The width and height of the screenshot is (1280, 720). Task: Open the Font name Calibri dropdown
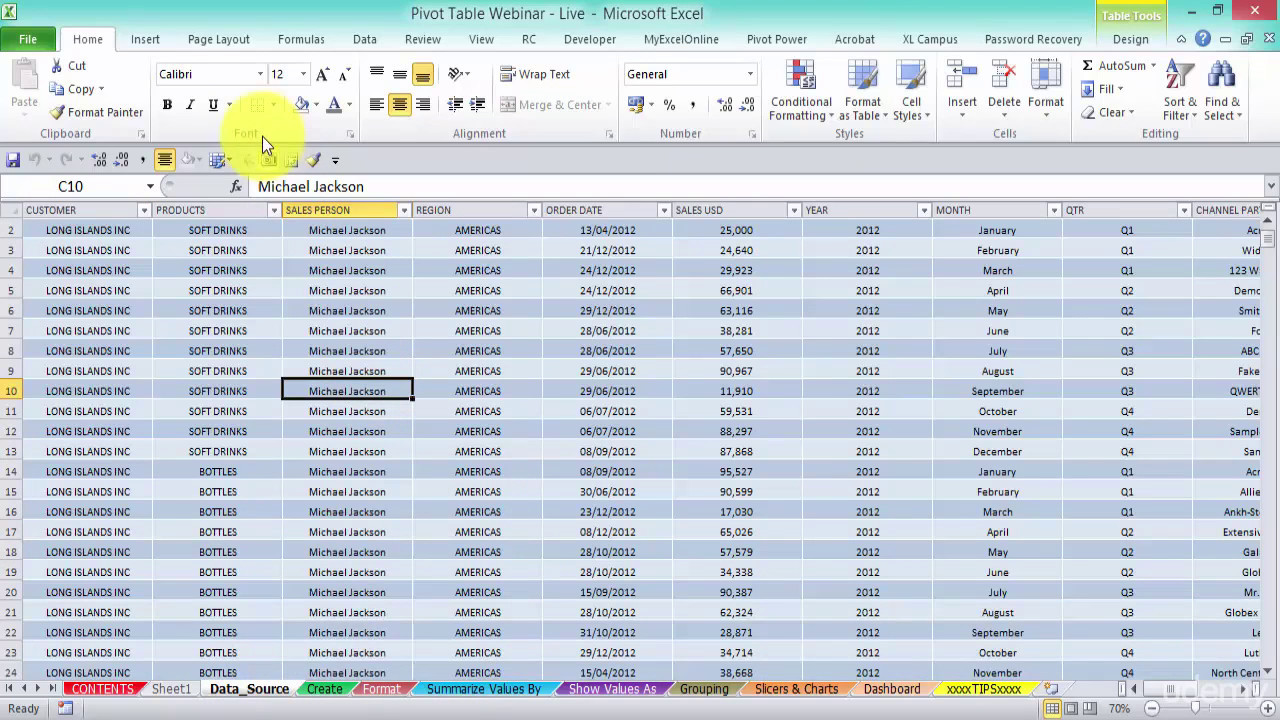tap(260, 75)
